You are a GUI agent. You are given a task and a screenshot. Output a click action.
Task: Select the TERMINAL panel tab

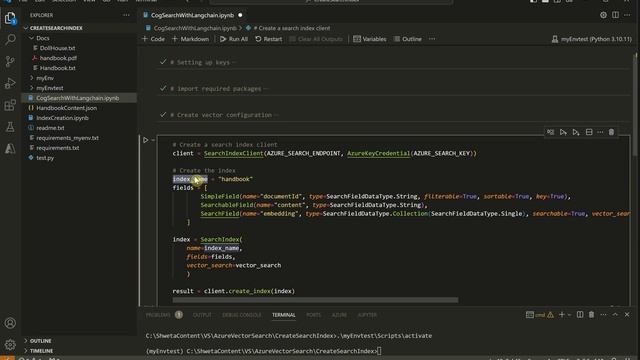click(x=284, y=315)
